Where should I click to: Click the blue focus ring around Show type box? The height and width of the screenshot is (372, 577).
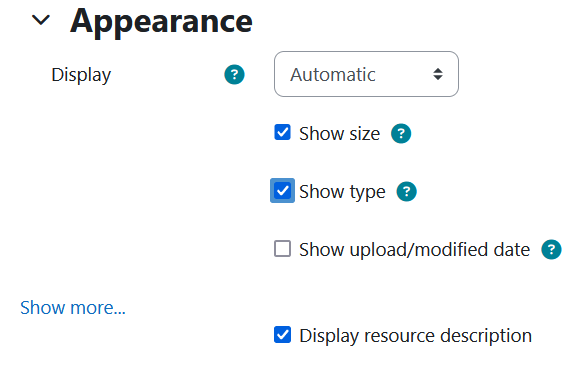282,191
